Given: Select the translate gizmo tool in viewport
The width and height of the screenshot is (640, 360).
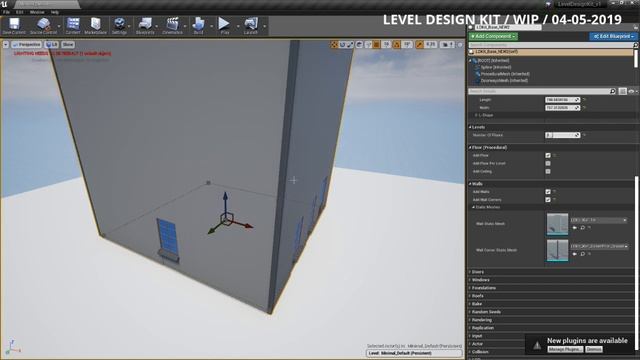Looking at the screenshot, I should click(335, 44).
